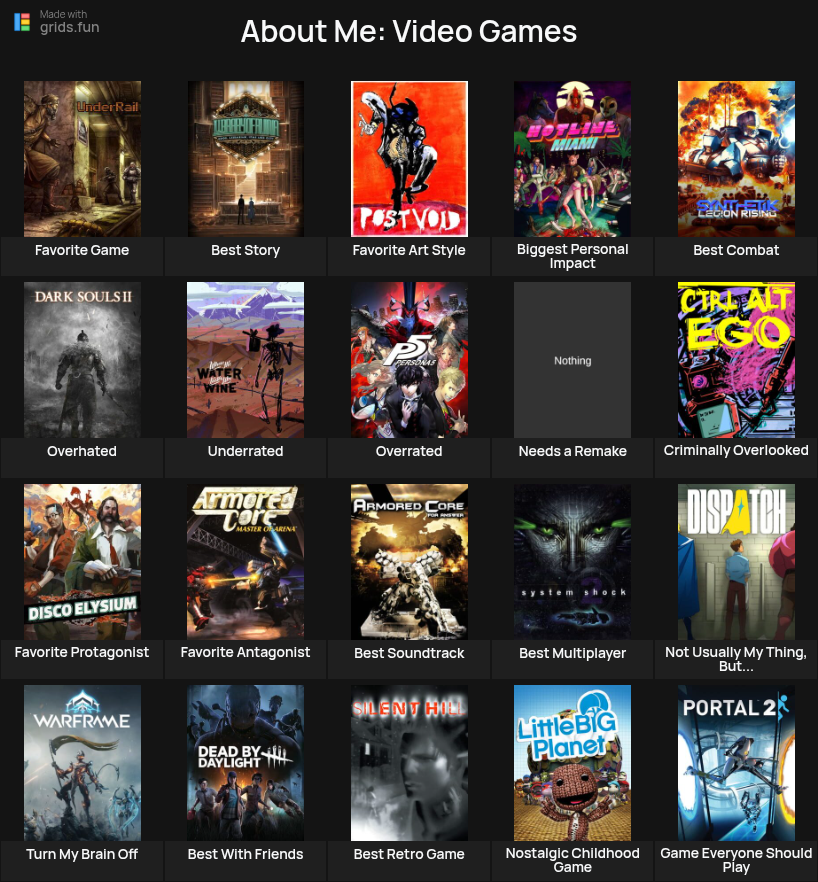
Task: Click the 'Biggest Personal Impact' label
Action: 572,256
